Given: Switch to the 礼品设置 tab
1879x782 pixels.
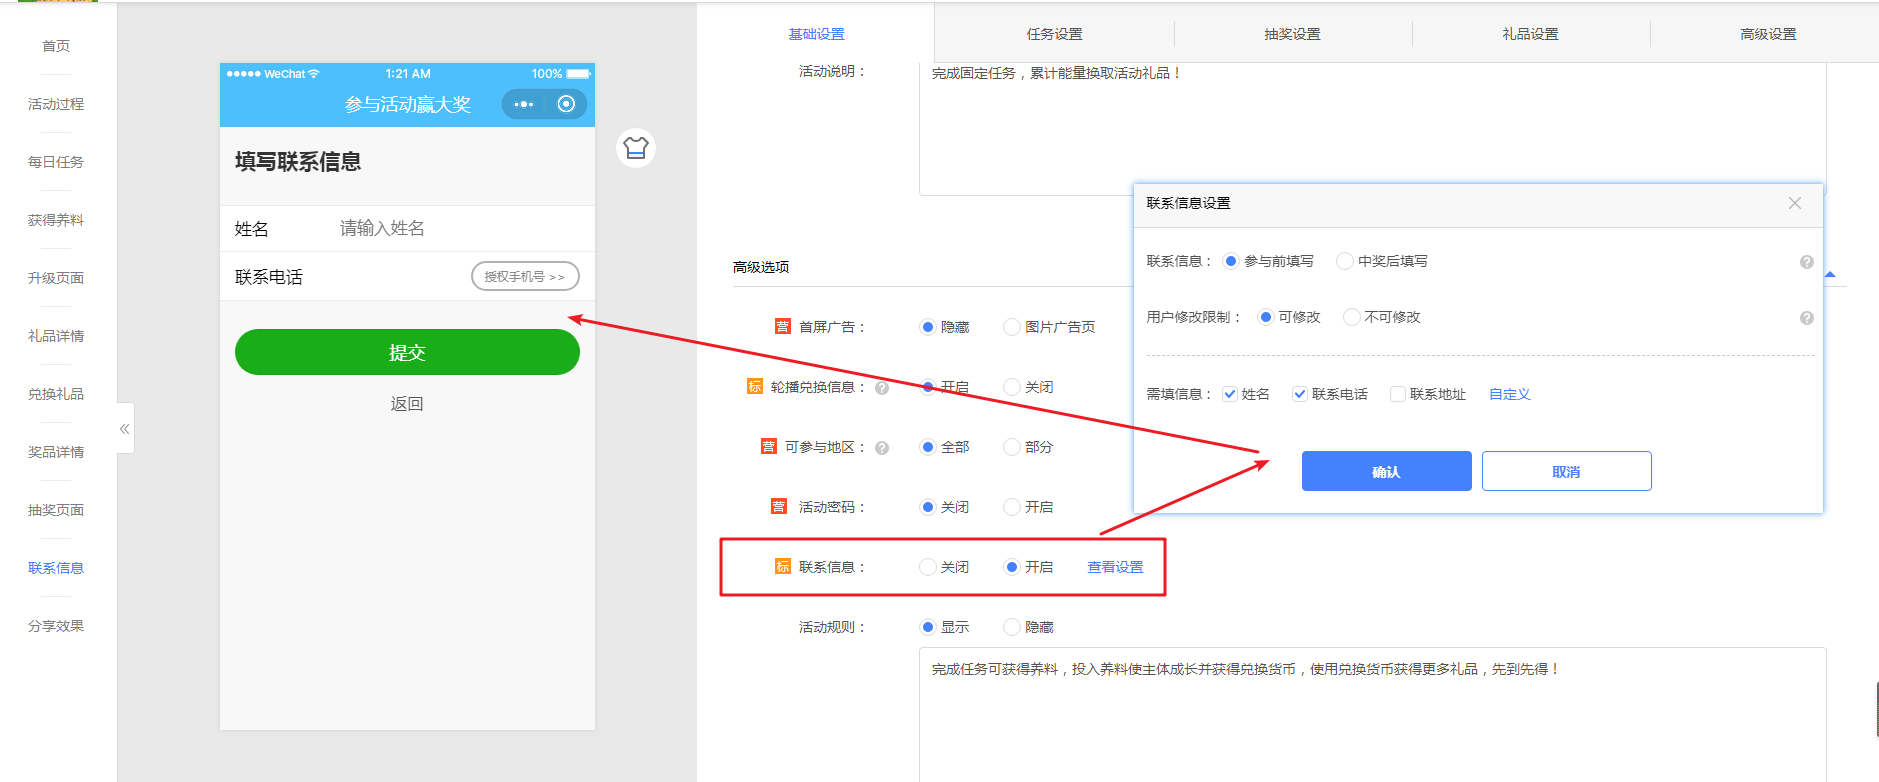Looking at the screenshot, I should (1530, 34).
